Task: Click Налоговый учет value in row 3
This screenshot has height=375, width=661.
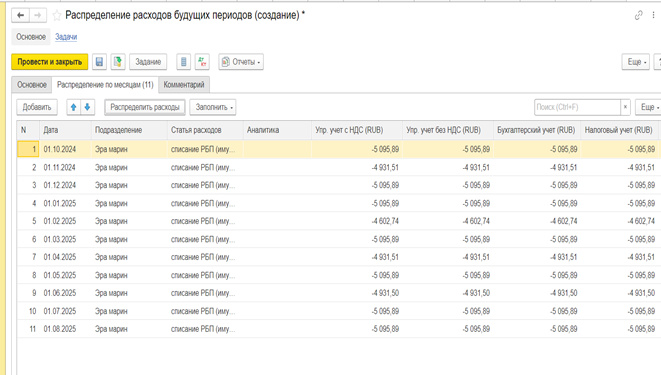Action: 619,185
